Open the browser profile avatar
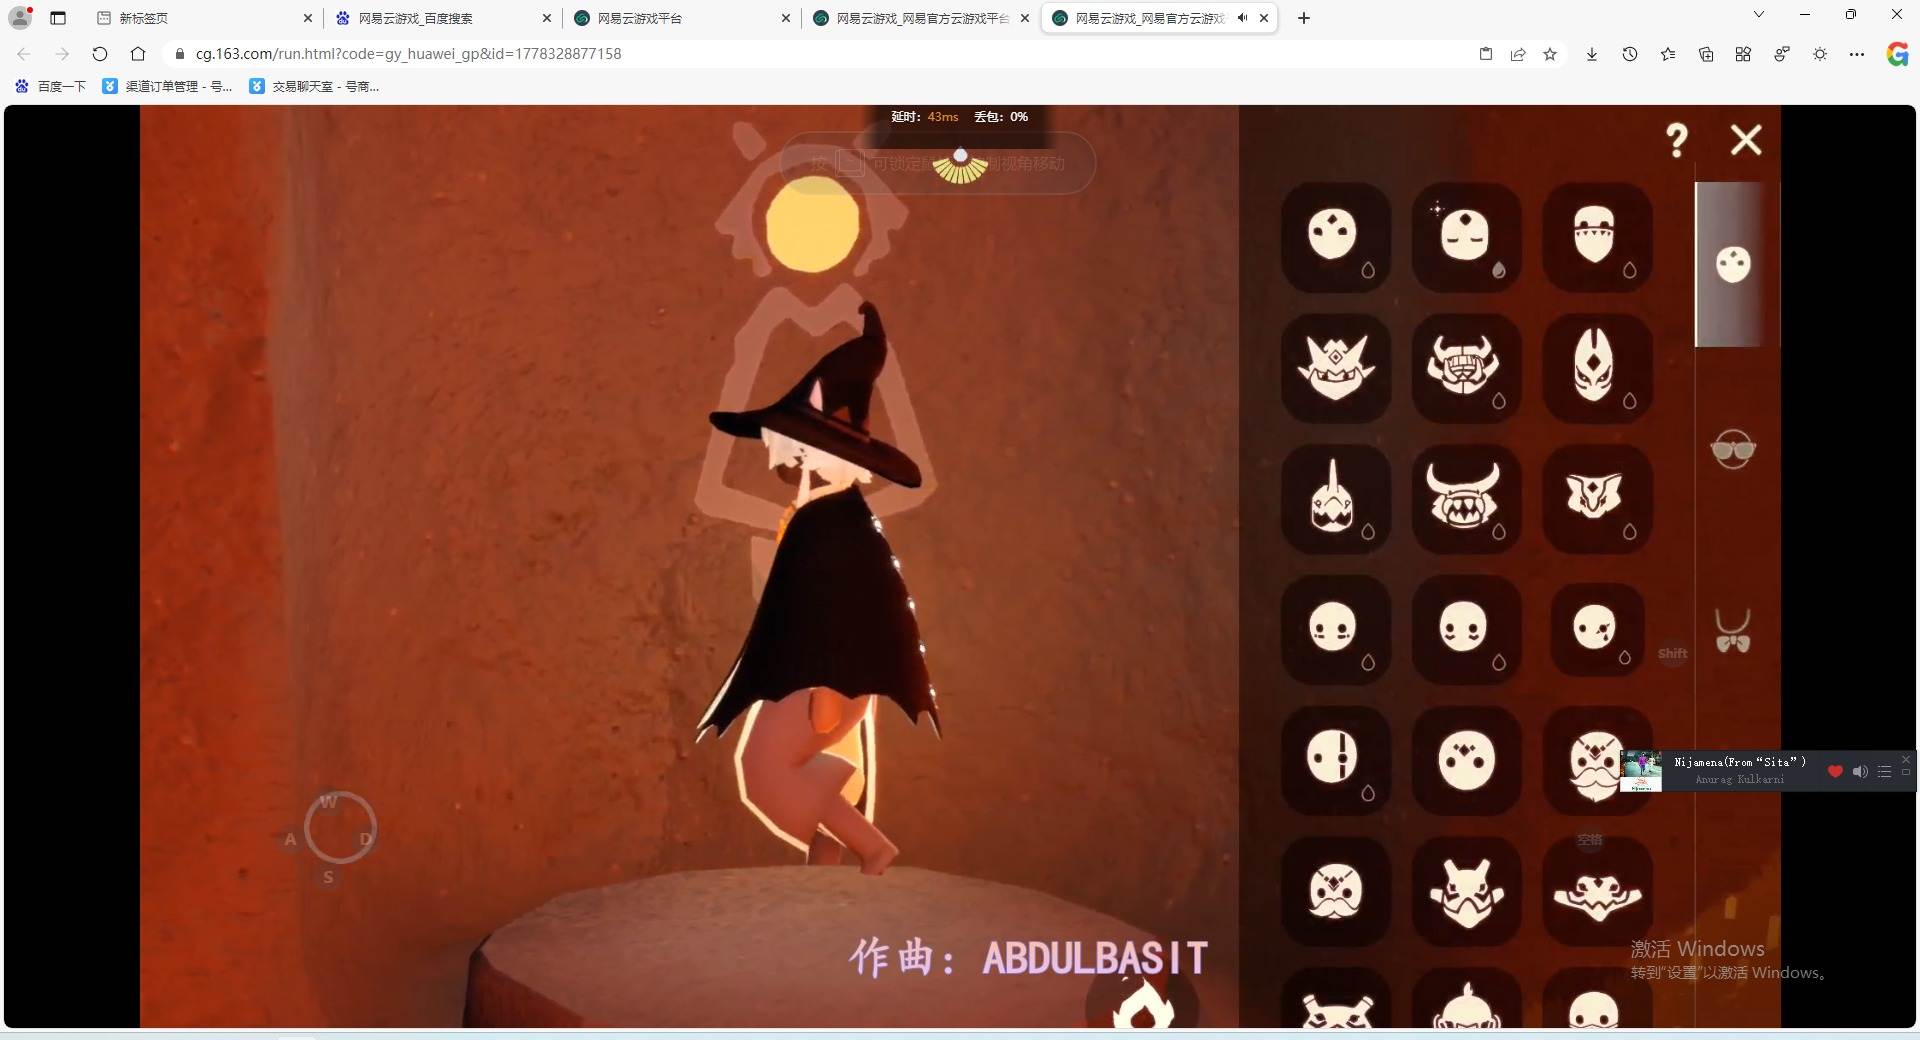This screenshot has width=1920, height=1040. pos(20,17)
